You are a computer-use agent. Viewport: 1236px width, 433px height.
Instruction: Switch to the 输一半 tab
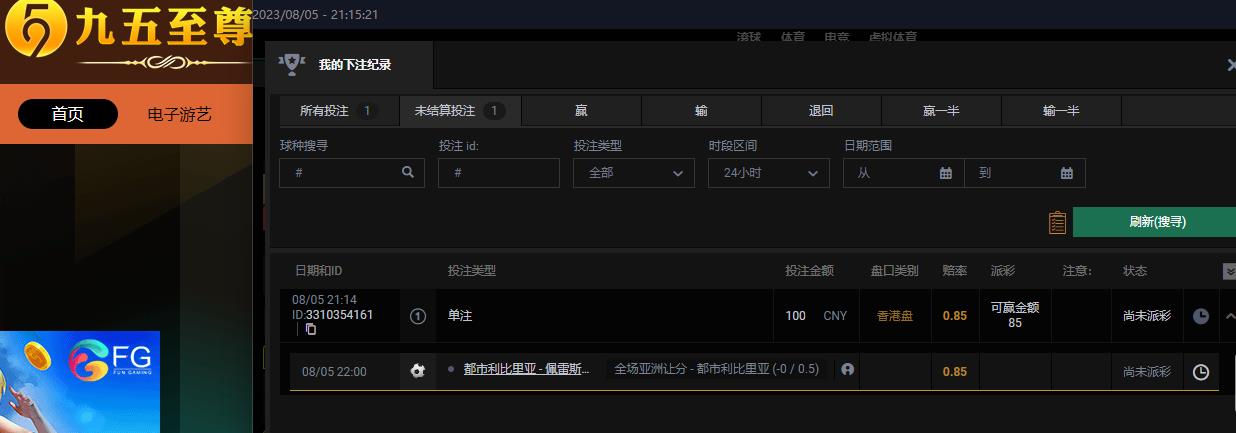[x=1061, y=111]
